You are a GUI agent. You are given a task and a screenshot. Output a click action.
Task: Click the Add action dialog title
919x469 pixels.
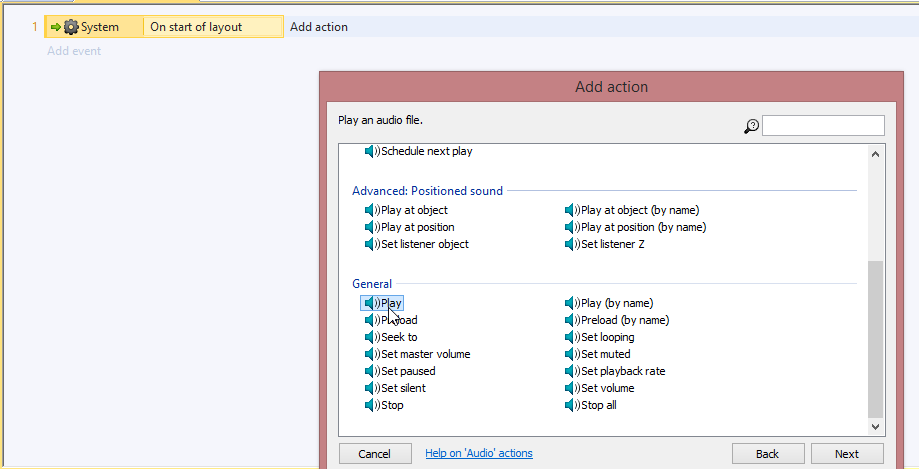[611, 87]
